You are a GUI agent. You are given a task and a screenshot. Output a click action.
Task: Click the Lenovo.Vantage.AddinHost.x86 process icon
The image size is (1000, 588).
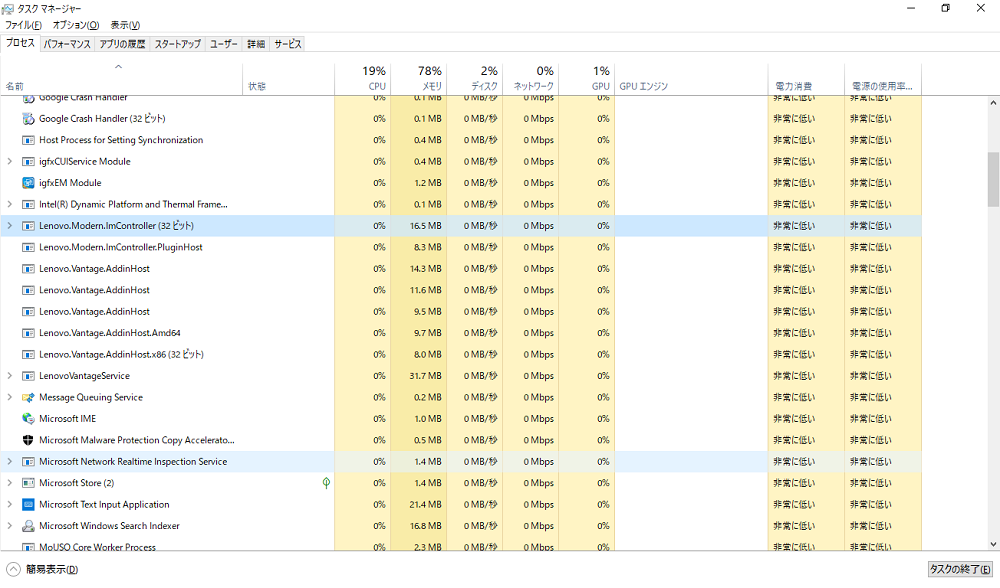[28, 355]
